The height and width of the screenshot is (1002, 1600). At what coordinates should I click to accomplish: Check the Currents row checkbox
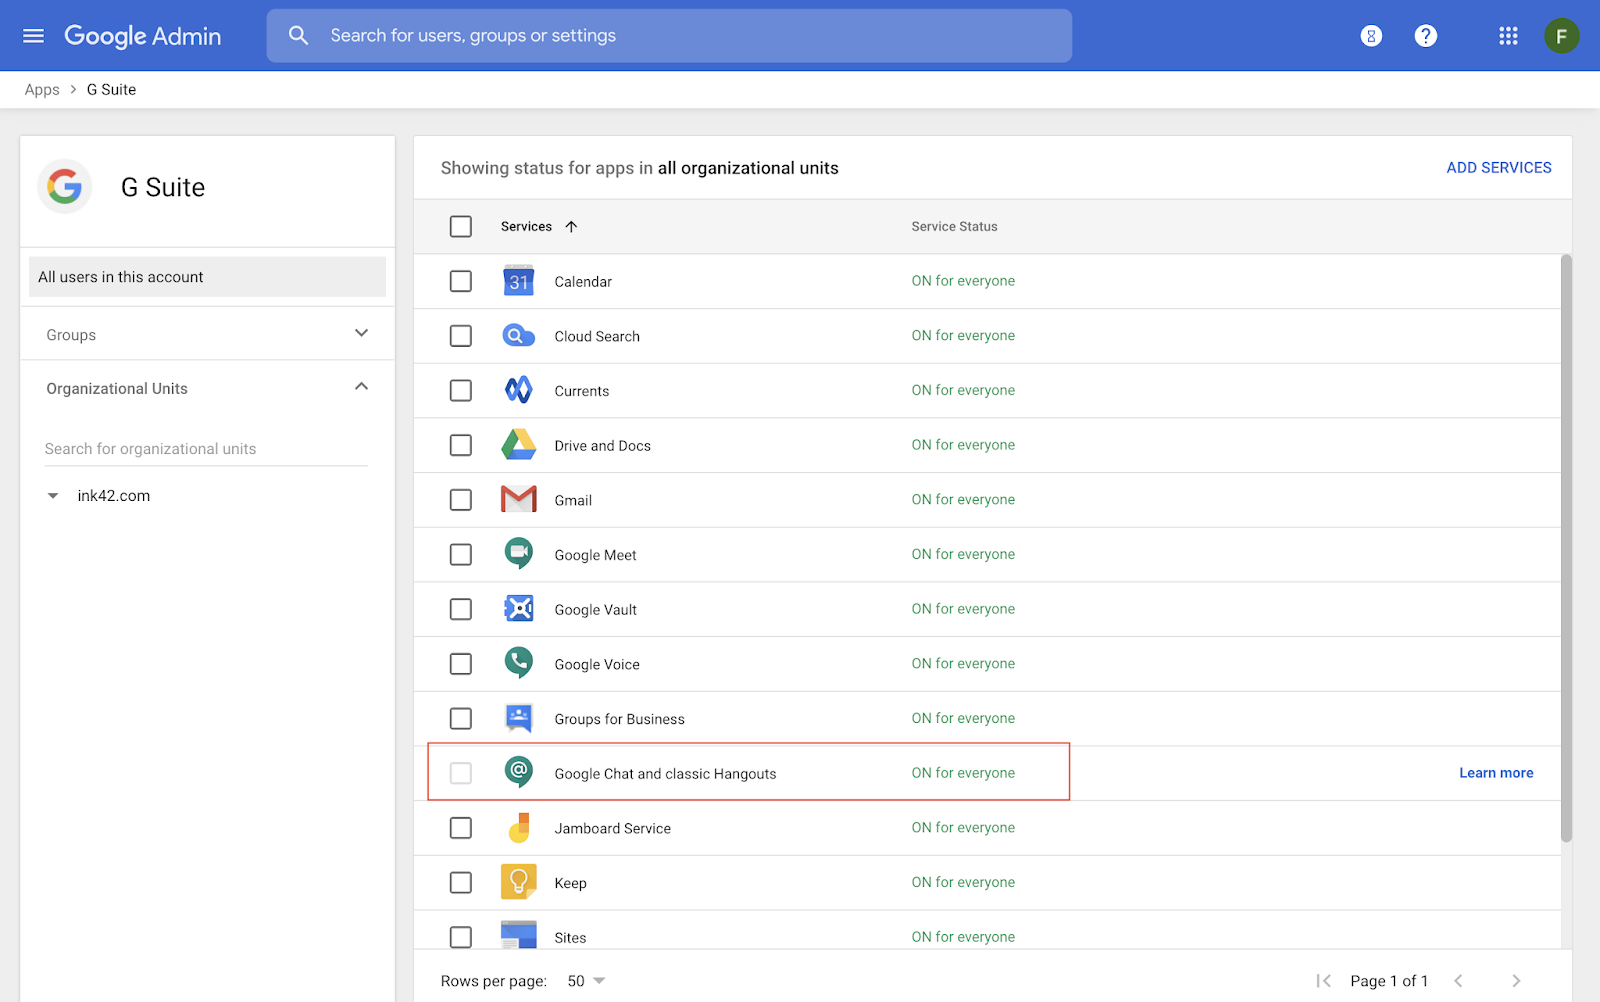point(461,390)
